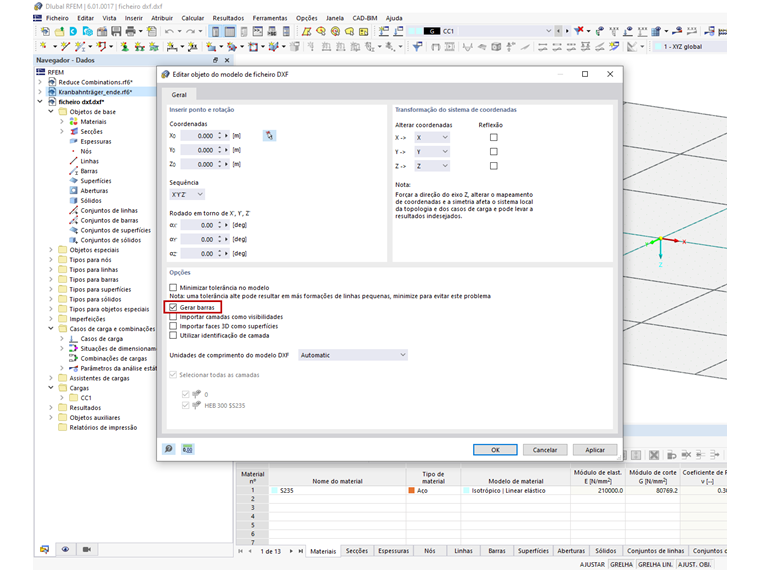Switch to the Secções table tab

[x=357, y=551]
